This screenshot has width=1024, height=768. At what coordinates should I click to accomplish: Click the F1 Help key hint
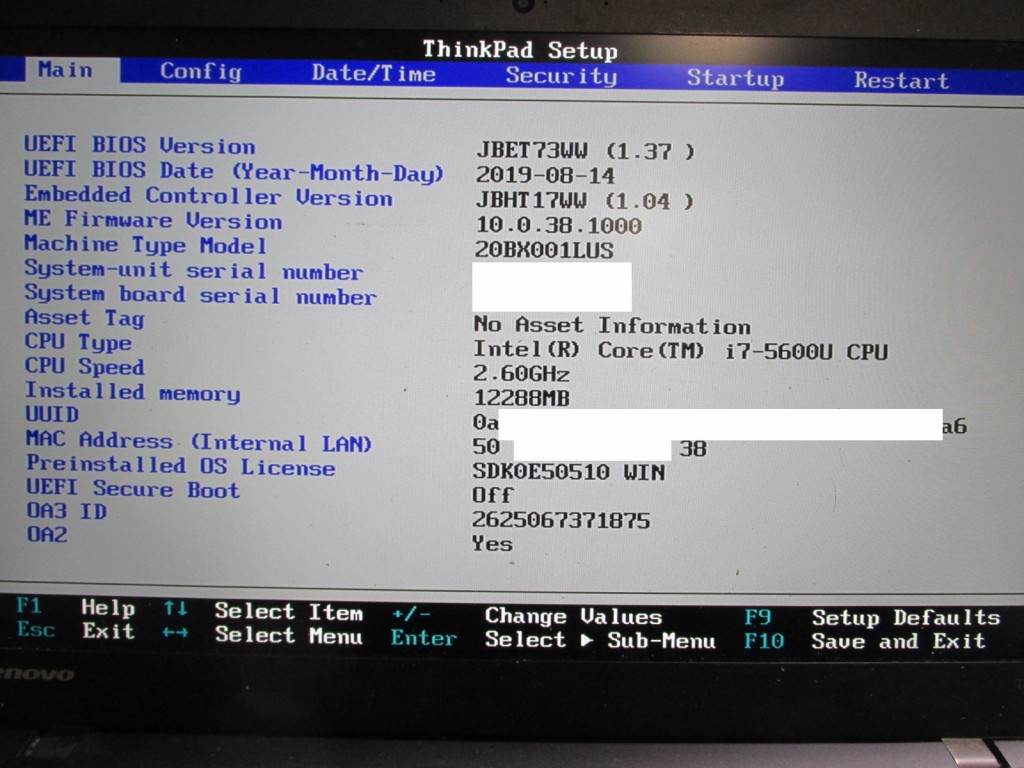(x=75, y=607)
